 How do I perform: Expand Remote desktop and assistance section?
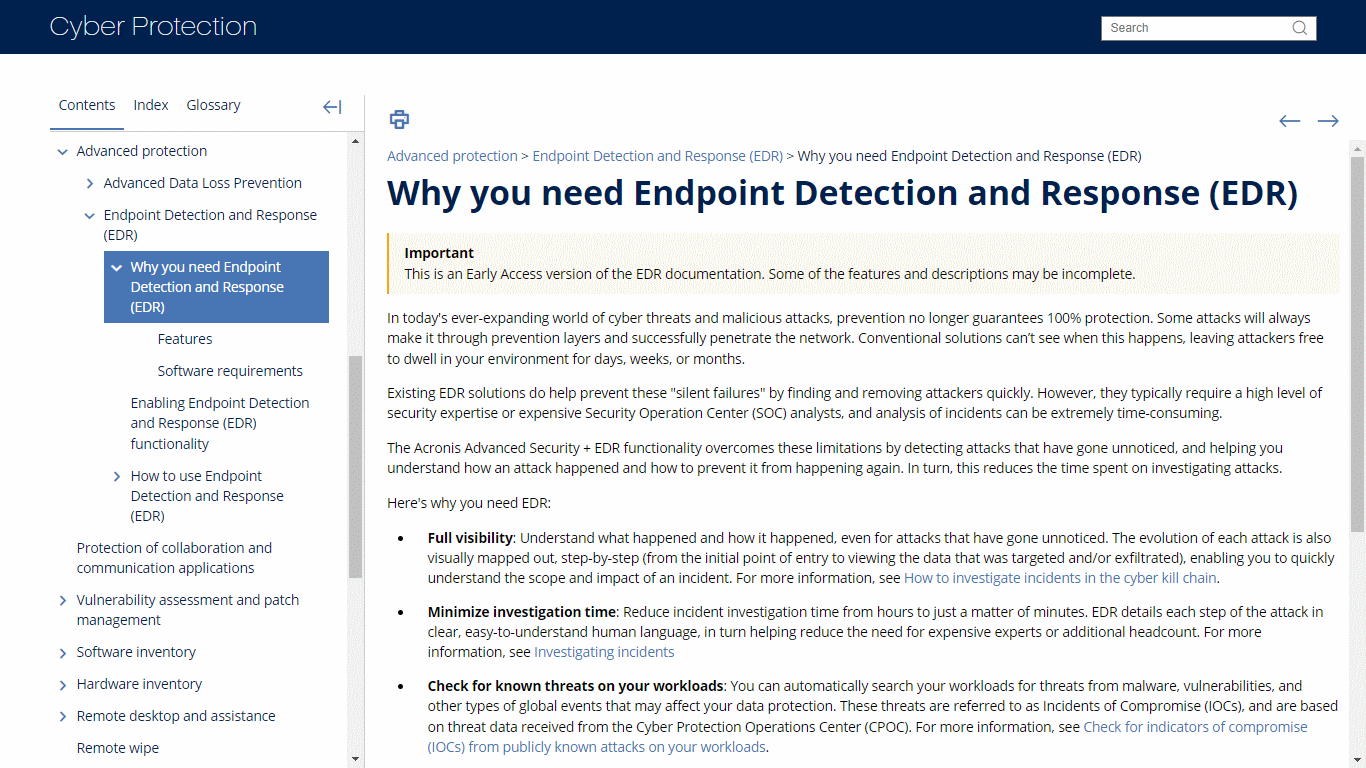[63, 717]
